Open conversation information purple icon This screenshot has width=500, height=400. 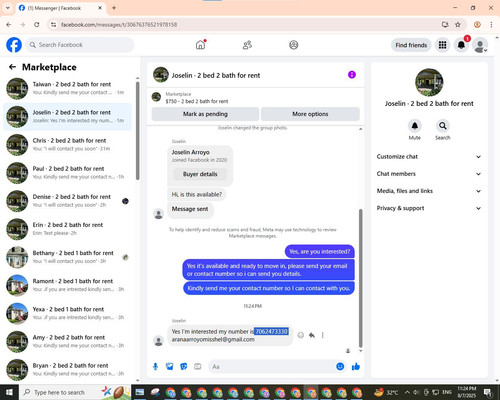pyautogui.click(x=352, y=75)
